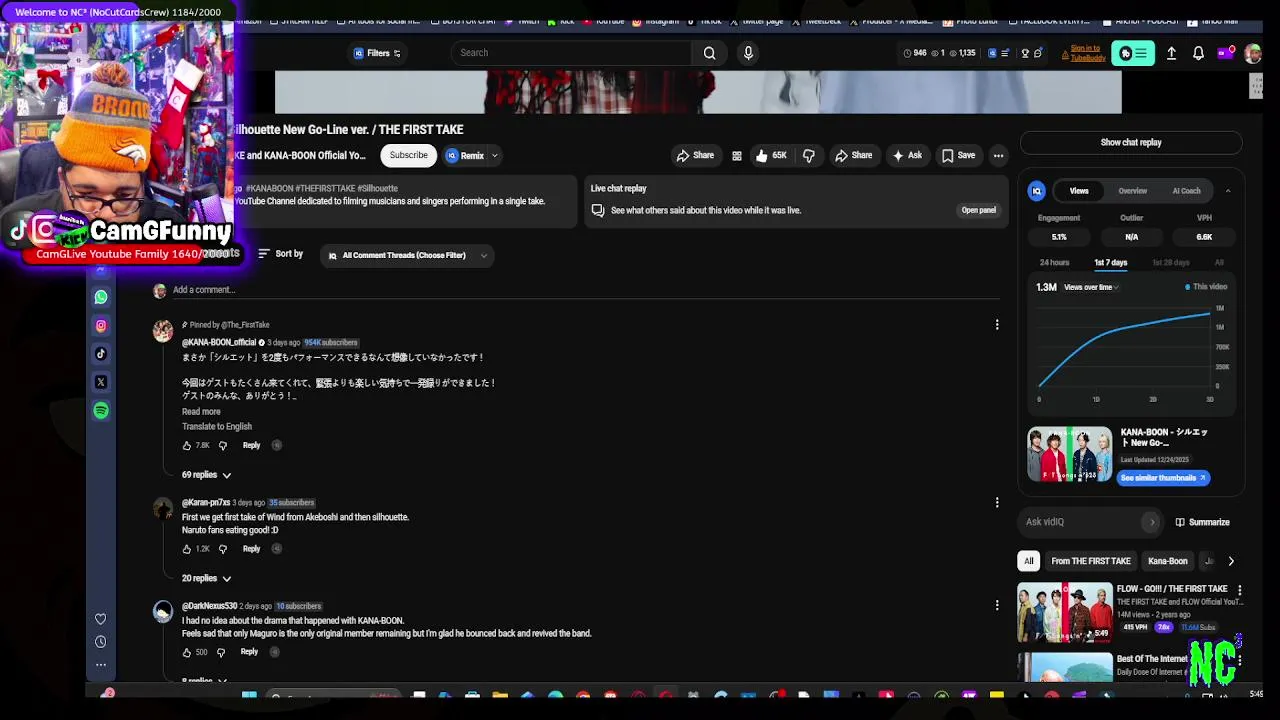Dislike the video with thumbs down
The width and height of the screenshot is (1280, 720).
tap(809, 155)
